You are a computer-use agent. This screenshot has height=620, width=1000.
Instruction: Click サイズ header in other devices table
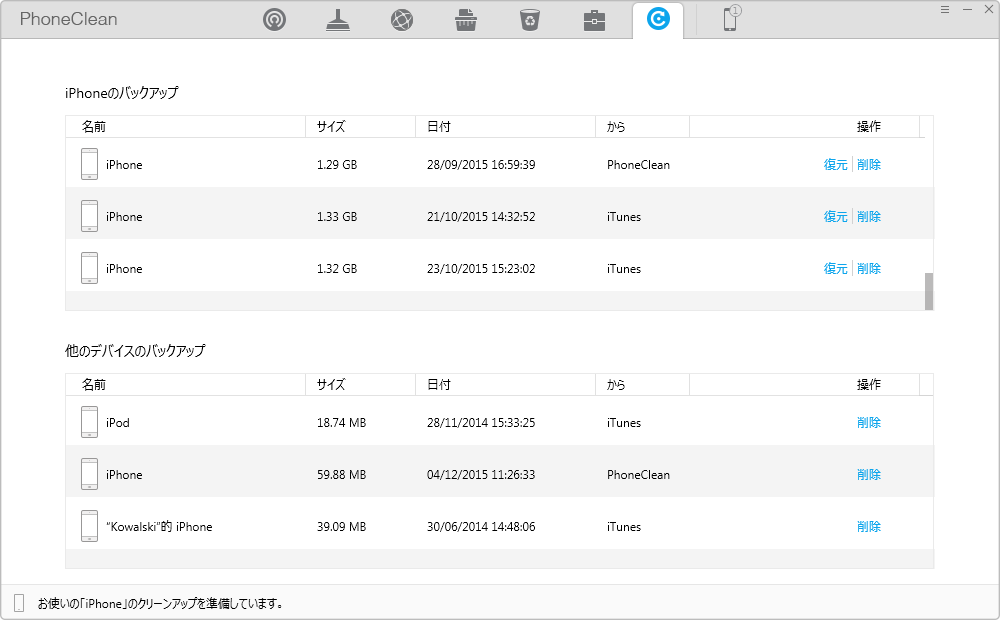coord(360,385)
